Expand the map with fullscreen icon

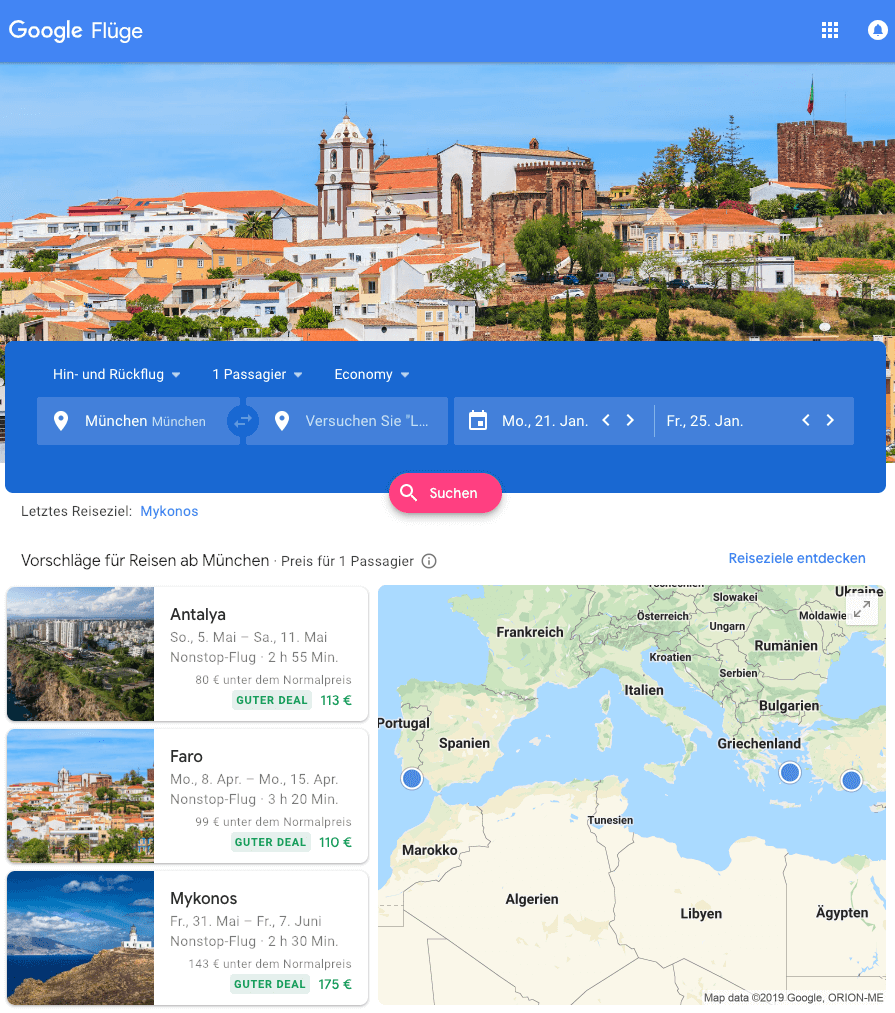point(862,609)
